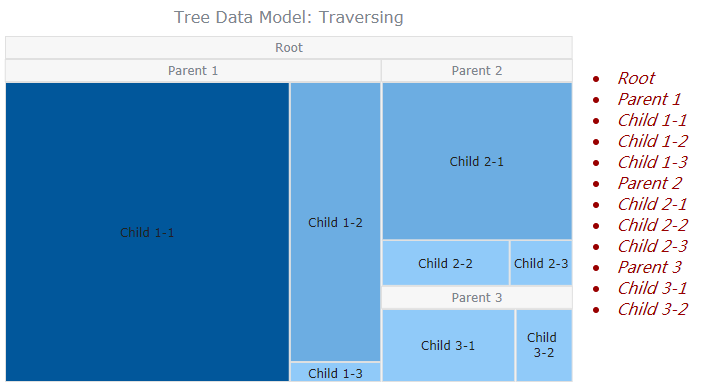Drill into the Parent 3 header
The image size is (701, 392).
click(477, 298)
